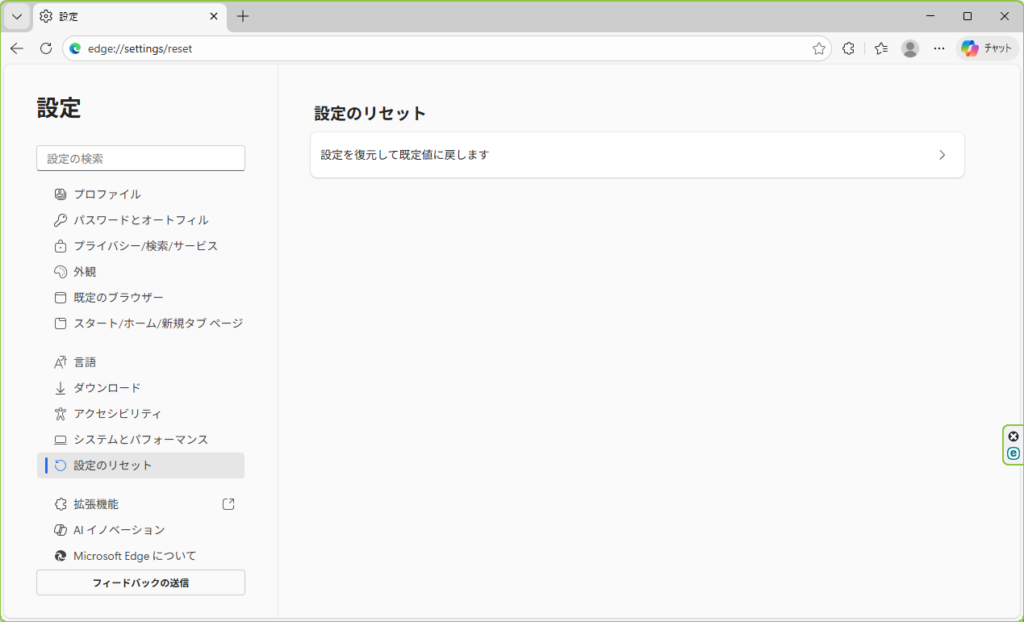Open a new tab with the + button

coord(243,16)
